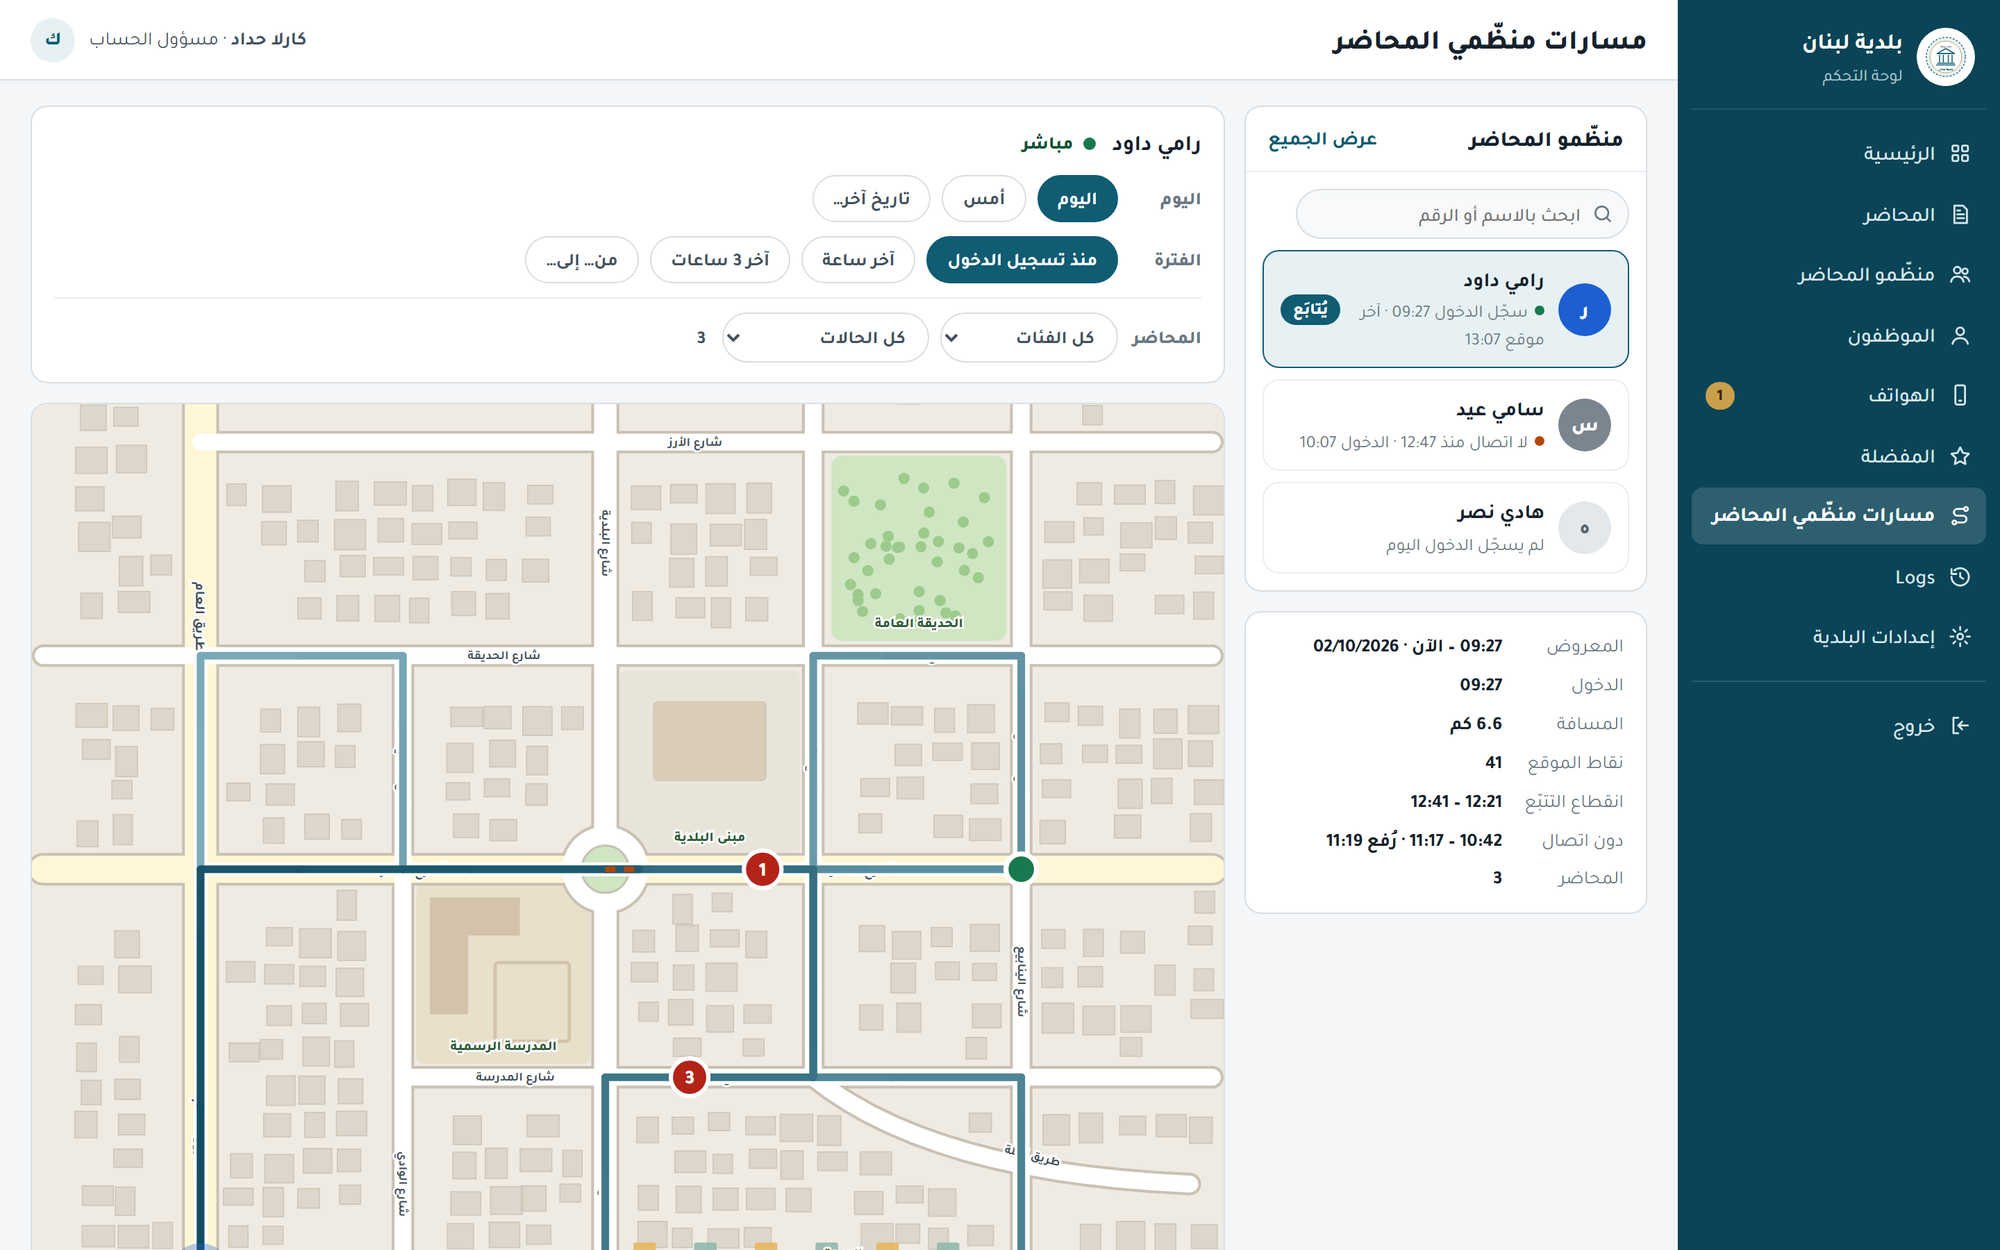Screen dimensions: 2000x1250
Task: Select هادي نصر officer card
Action: [x=1445, y=528]
